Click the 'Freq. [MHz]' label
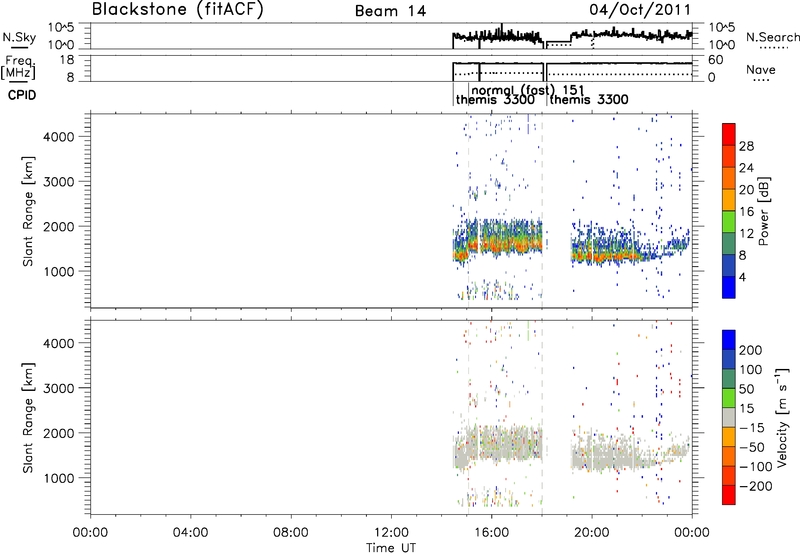The width and height of the screenshot is (800, 554). point(19,67)
